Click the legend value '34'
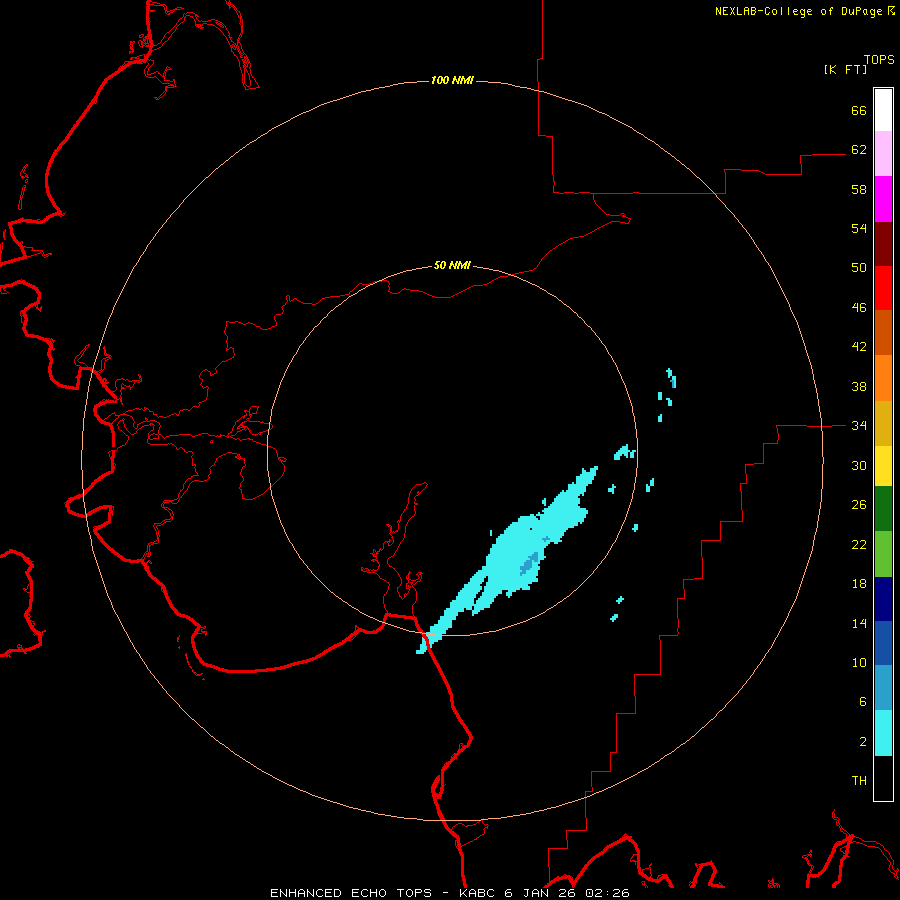This screenshot has width=900, height=900. pos(859,426)
